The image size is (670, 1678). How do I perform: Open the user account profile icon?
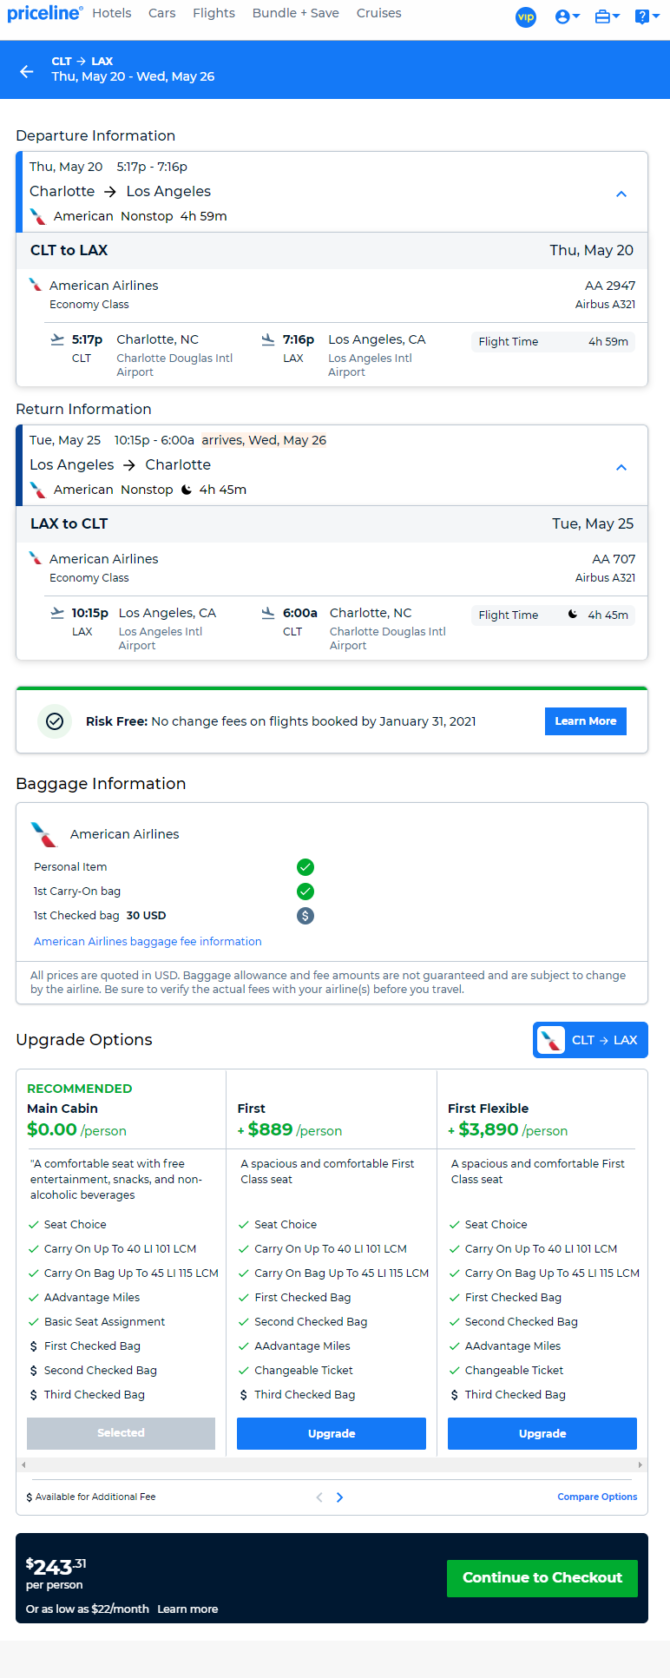click(x=567, y=16)
